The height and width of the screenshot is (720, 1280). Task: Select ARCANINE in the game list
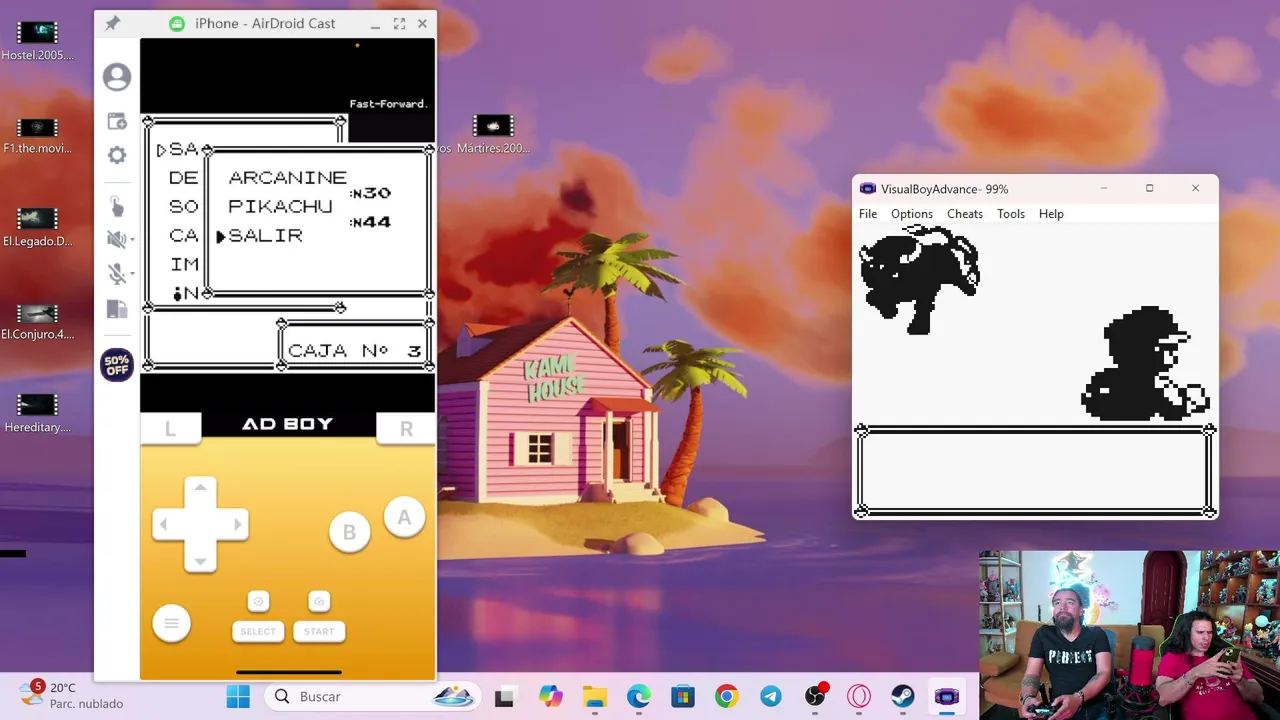(x=287, y=178)
